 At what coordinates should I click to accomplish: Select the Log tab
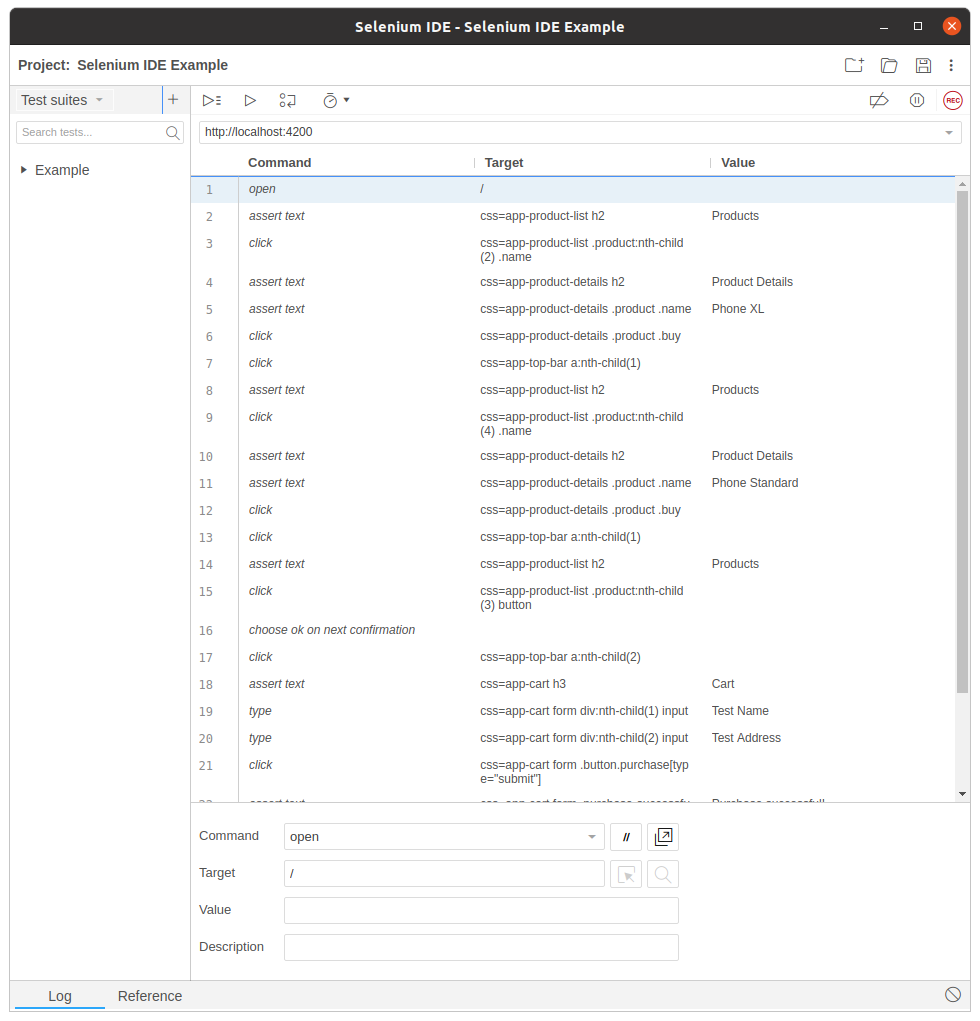coord(60,996)
